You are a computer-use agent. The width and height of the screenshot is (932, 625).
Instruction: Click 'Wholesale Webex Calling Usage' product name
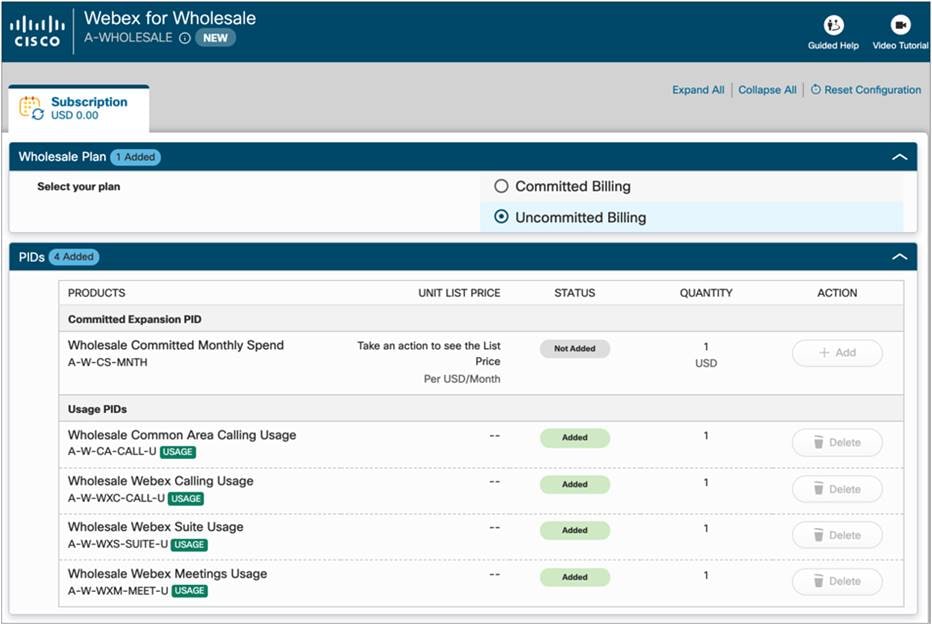click(x=160, y=481)
